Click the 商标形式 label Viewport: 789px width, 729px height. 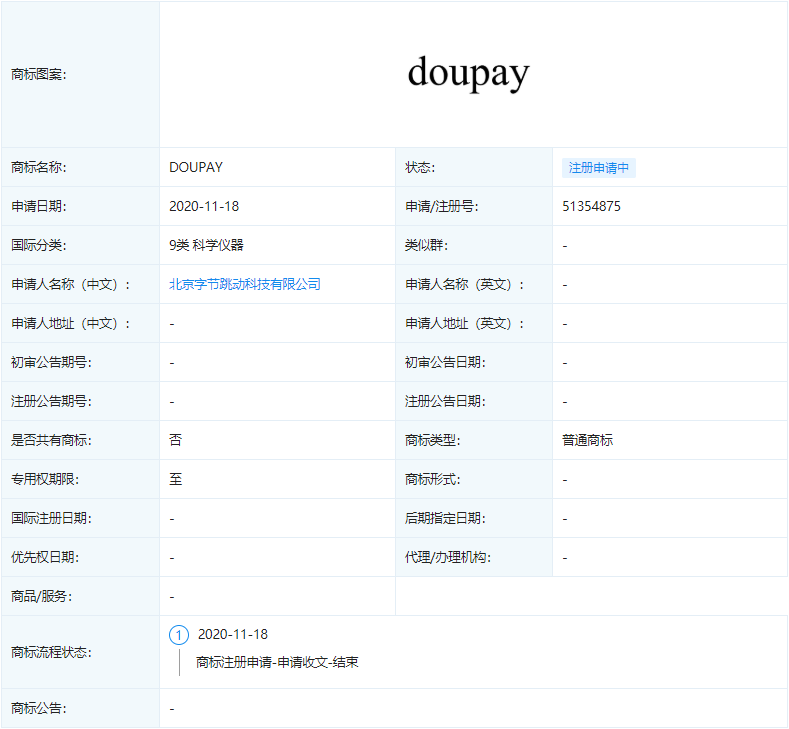(433, 479)
